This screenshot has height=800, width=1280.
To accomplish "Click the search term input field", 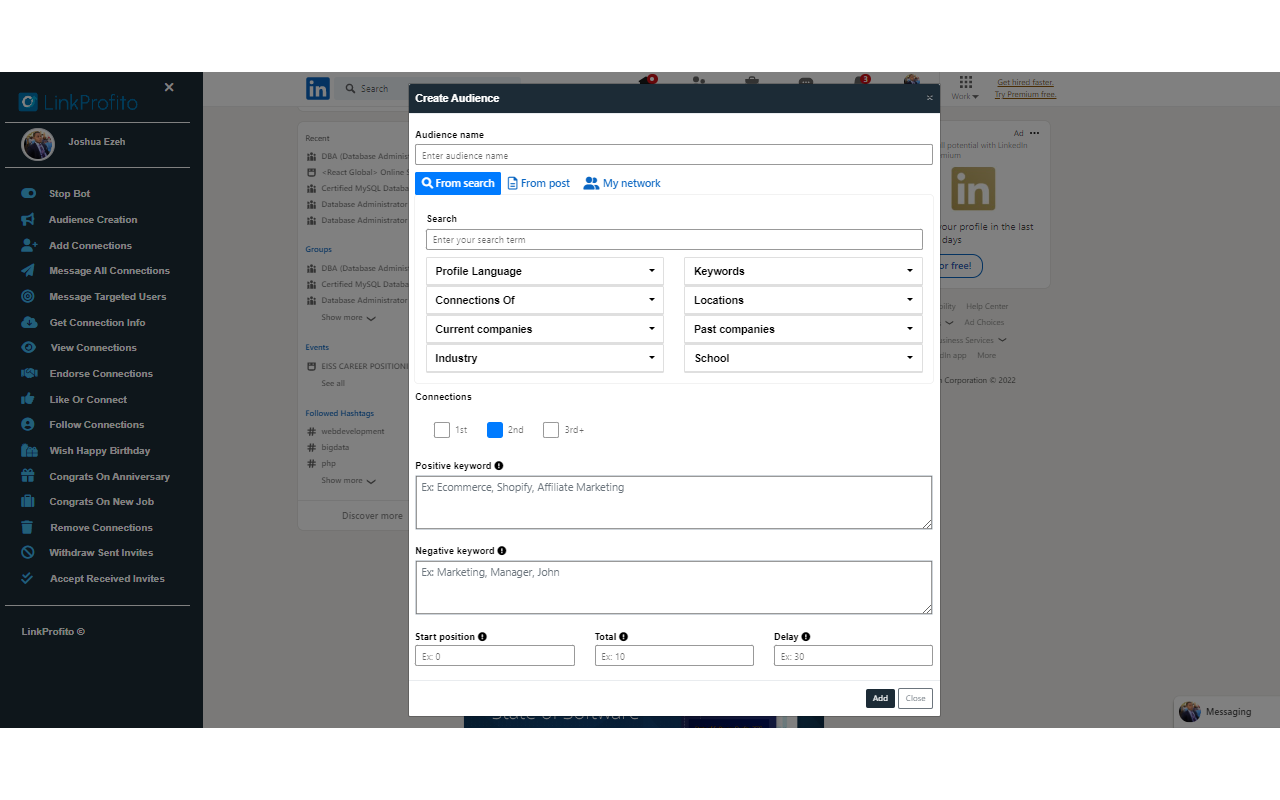I will (674, 240).
